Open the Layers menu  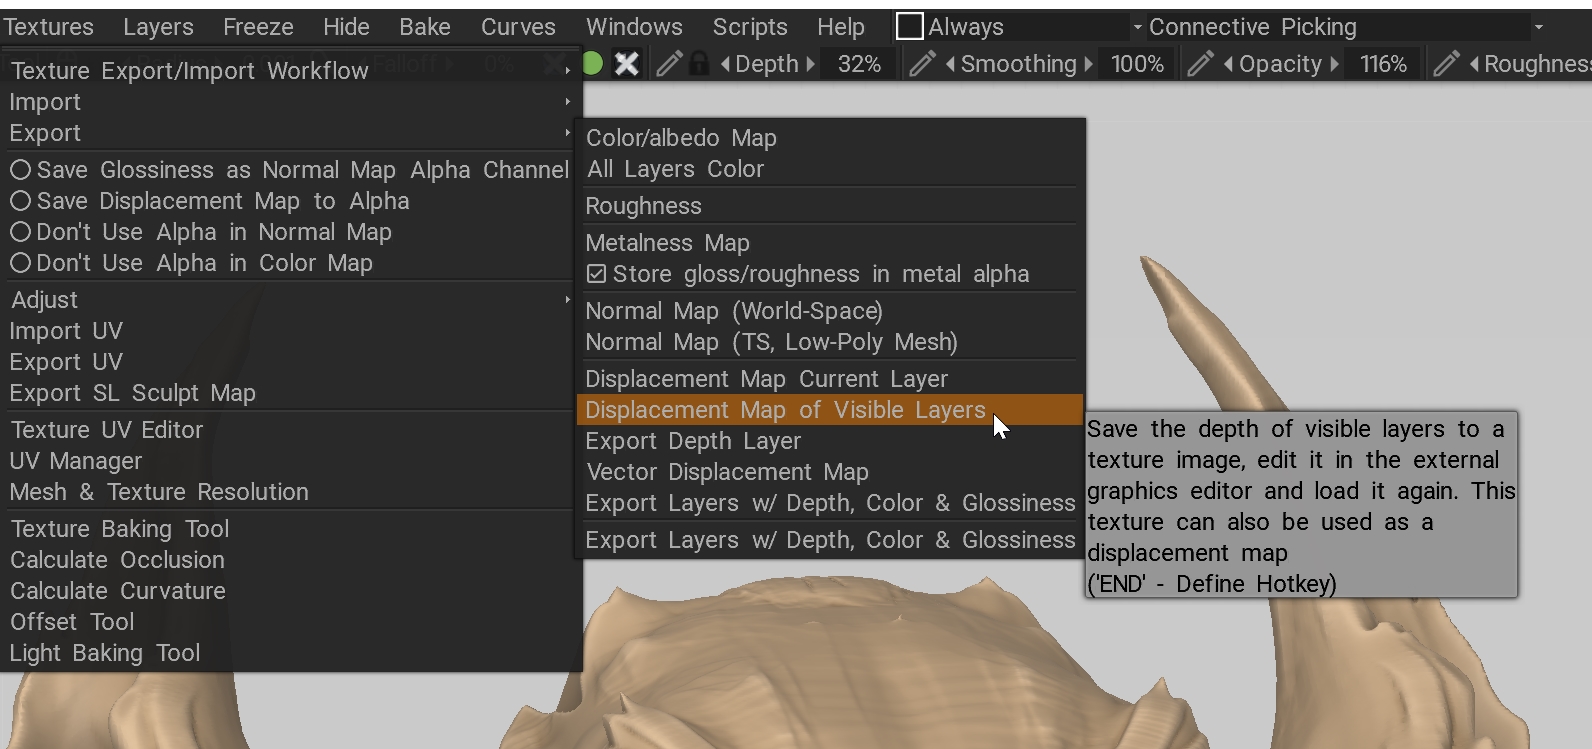[158, 27]
